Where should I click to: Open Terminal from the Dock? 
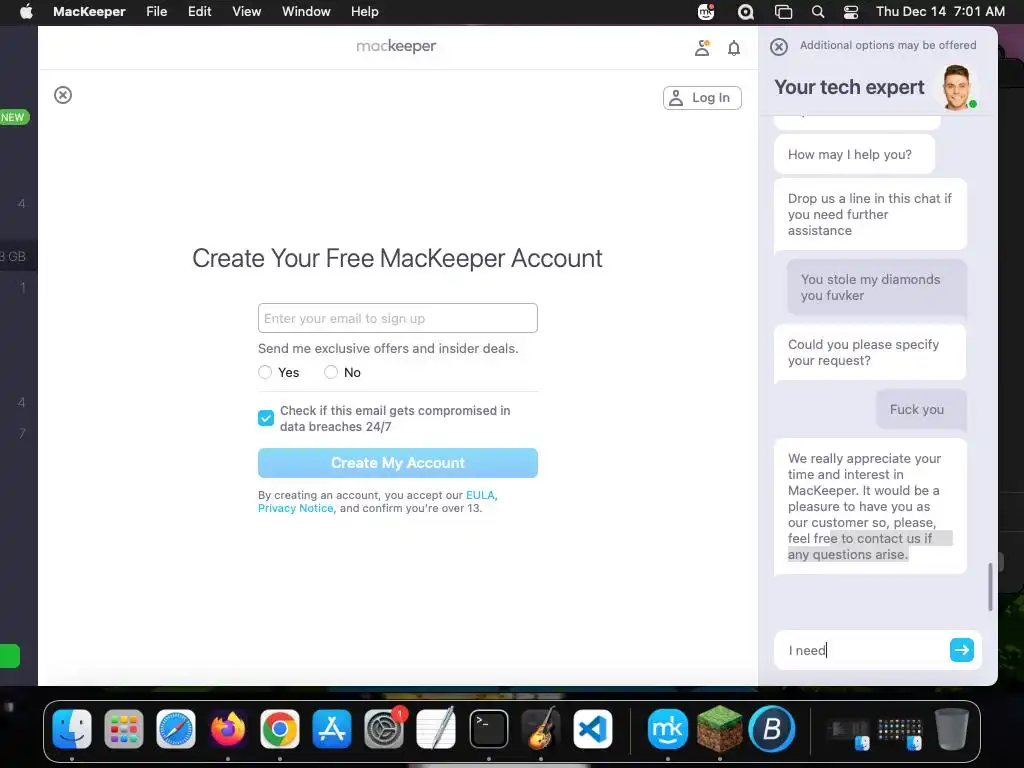tap(488, 729)
